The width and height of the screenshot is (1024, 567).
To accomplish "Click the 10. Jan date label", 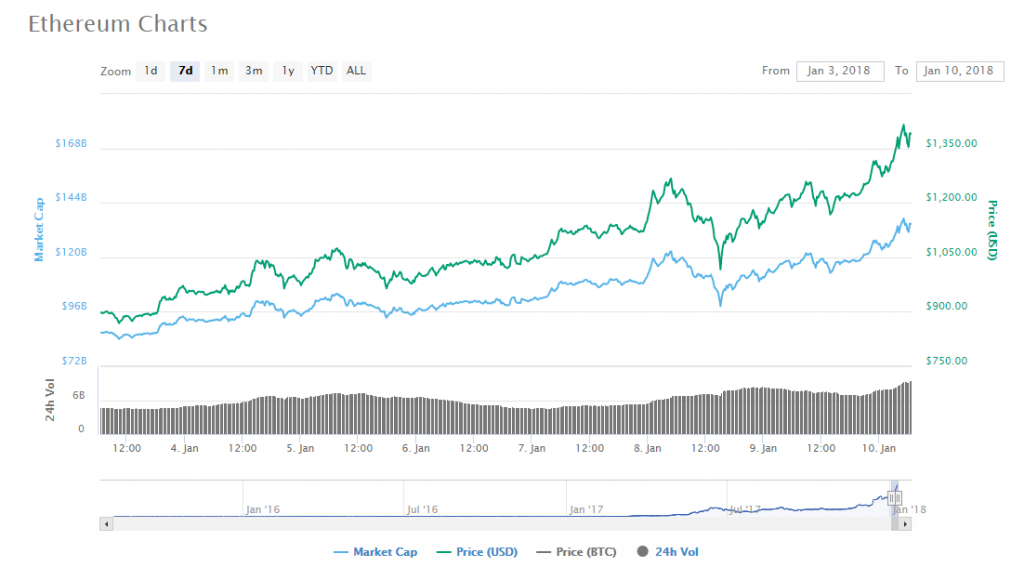I will pos(878,448).
